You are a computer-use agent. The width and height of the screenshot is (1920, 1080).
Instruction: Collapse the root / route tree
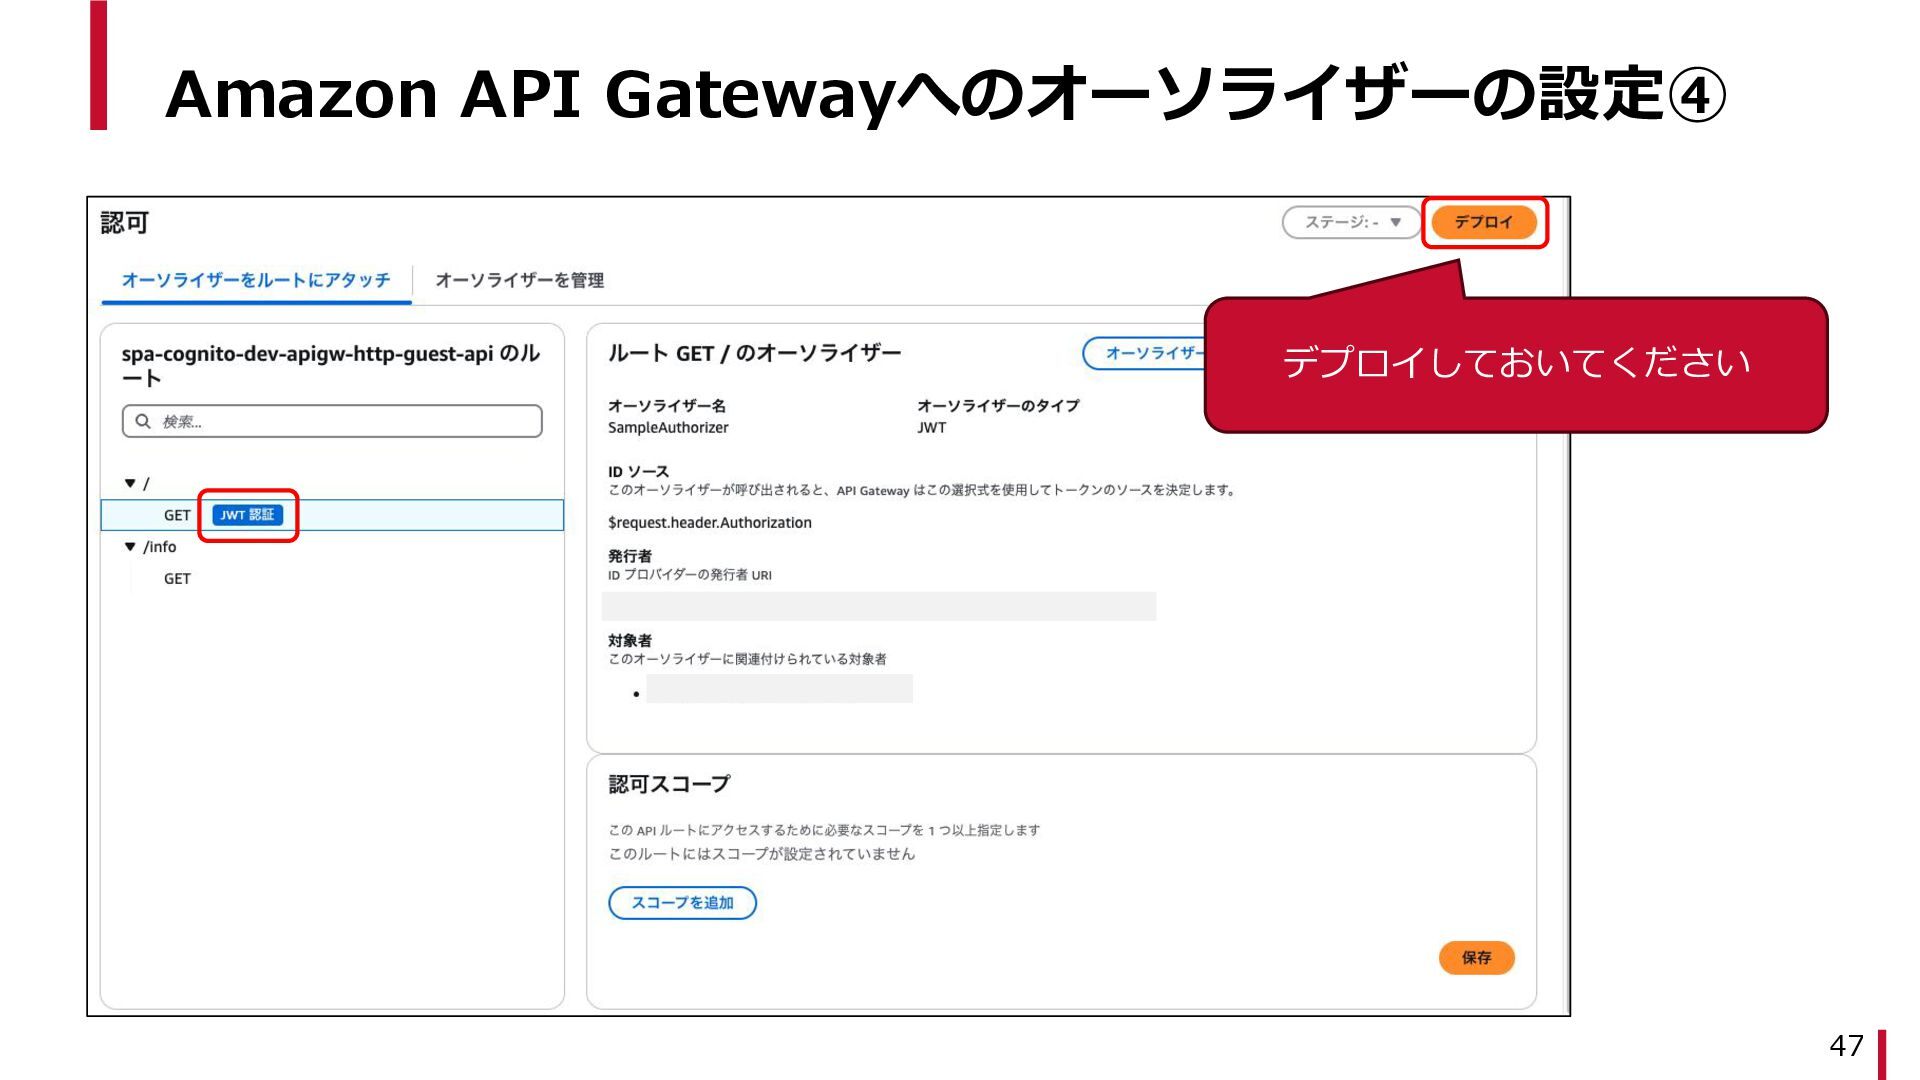tap(130, 483)
